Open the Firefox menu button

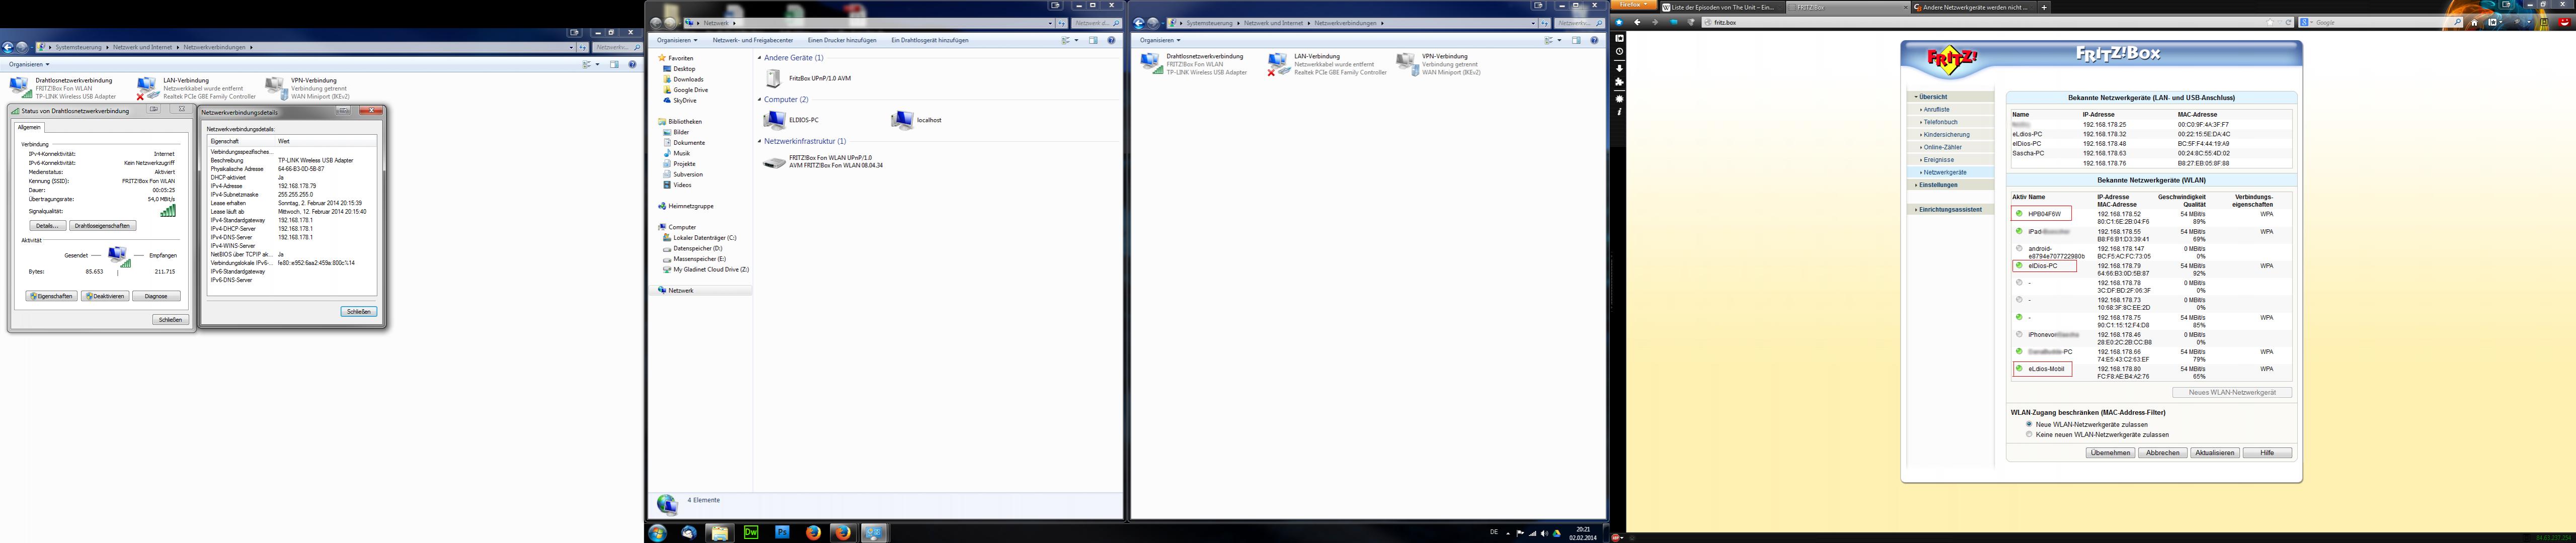1633,5
